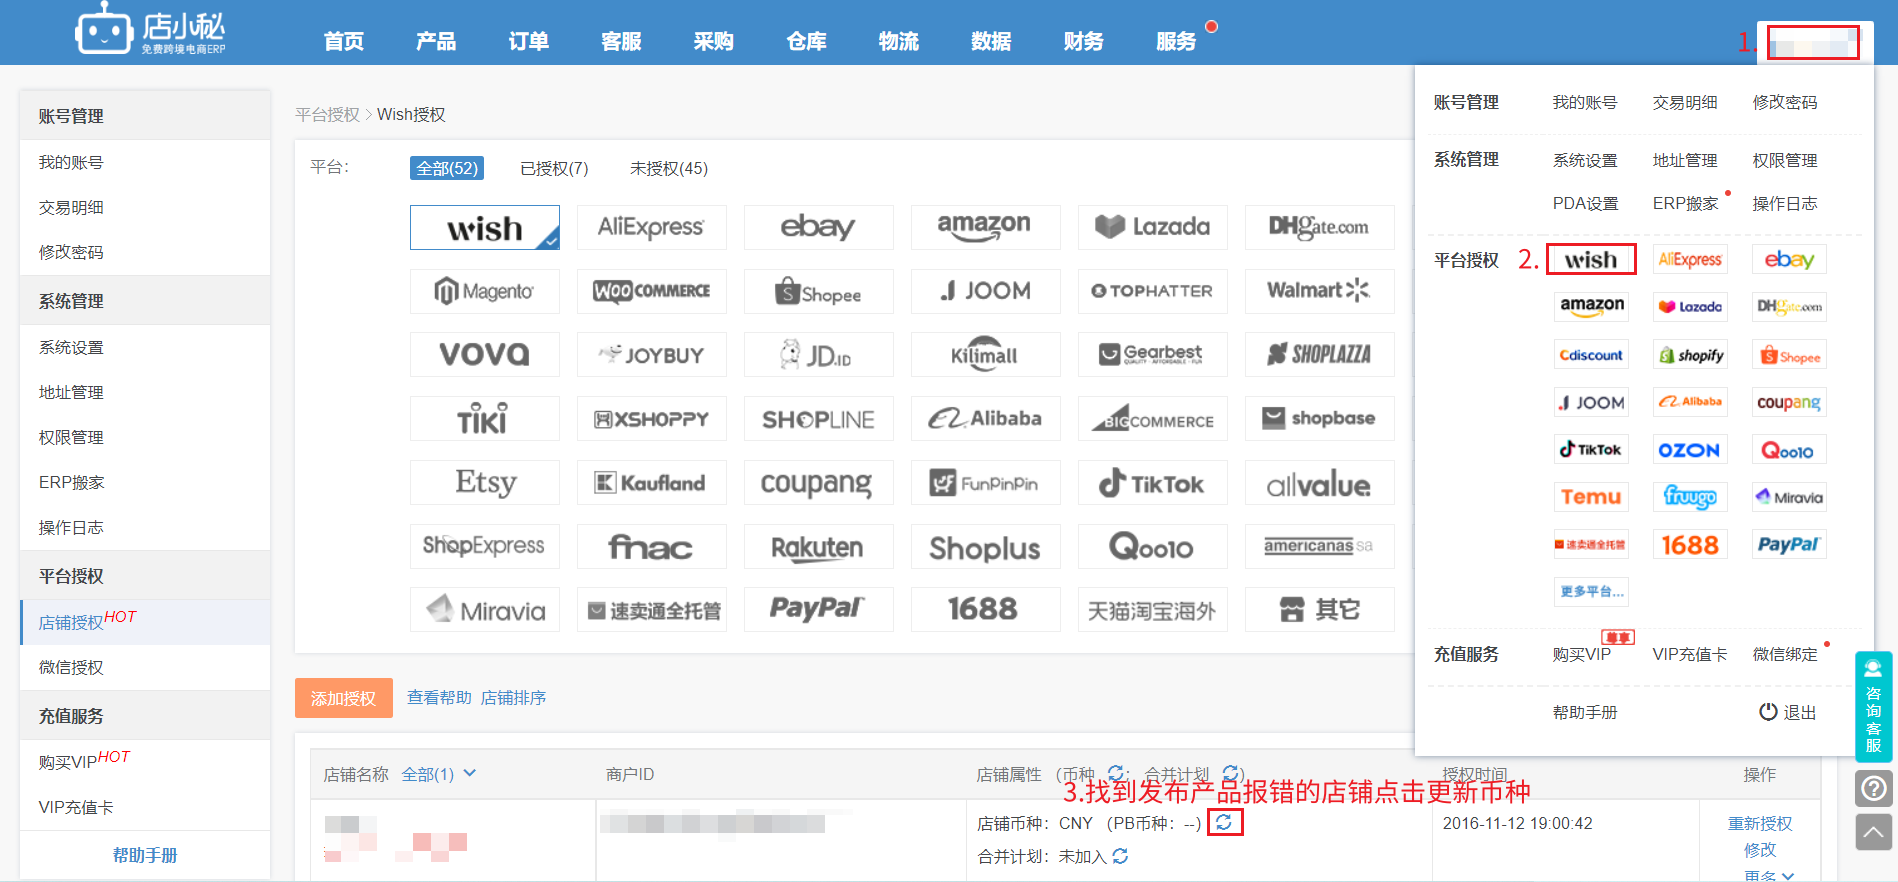Open the 咨询客服 support widget
Viewport: 1898px width, 882px height.
1874,707
